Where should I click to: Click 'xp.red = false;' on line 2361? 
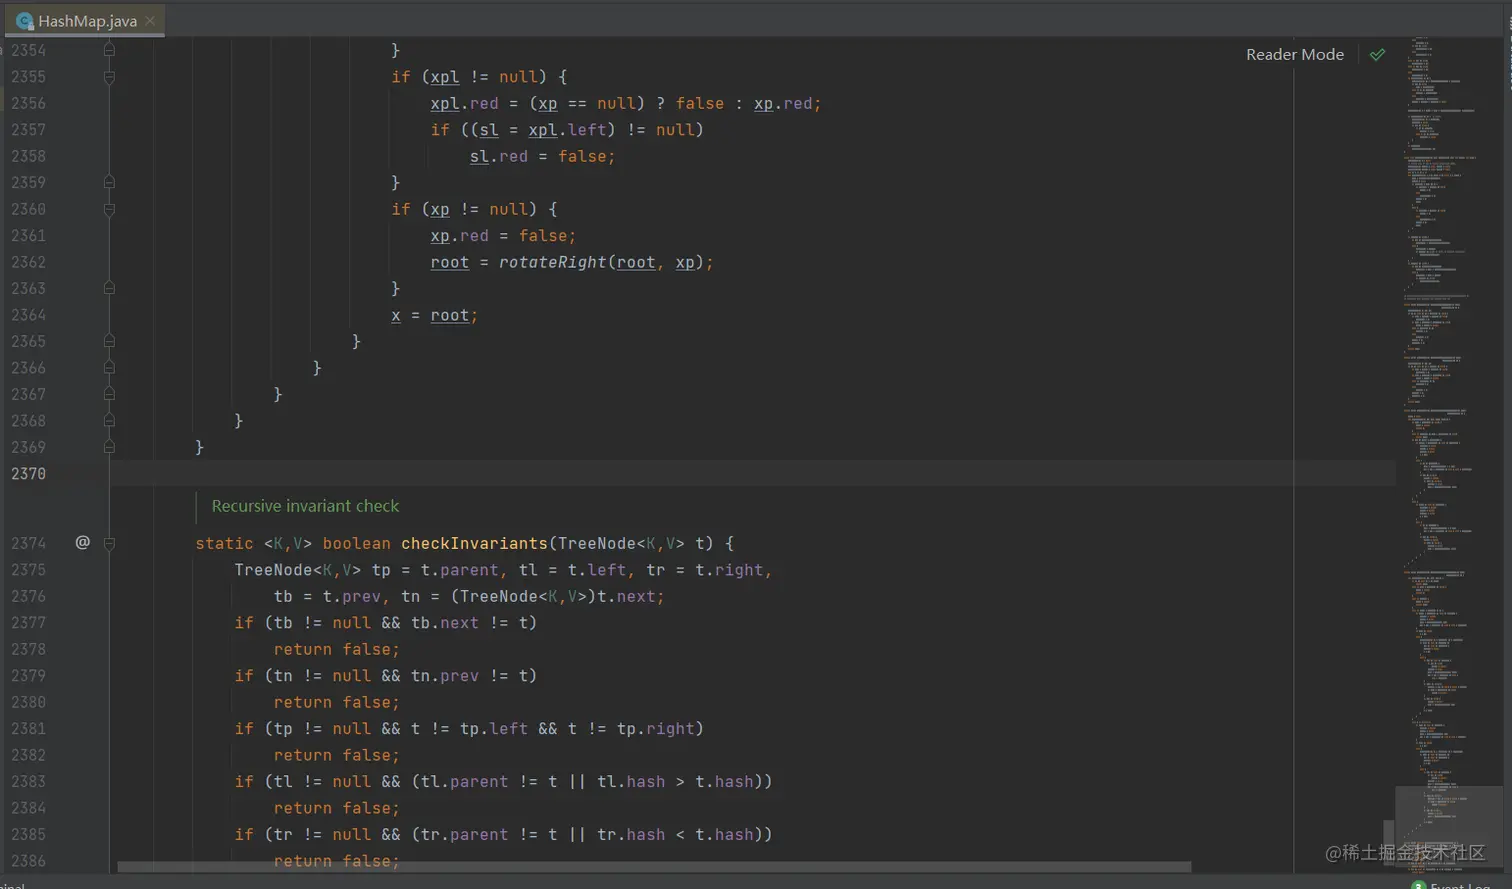pos(503,235)
